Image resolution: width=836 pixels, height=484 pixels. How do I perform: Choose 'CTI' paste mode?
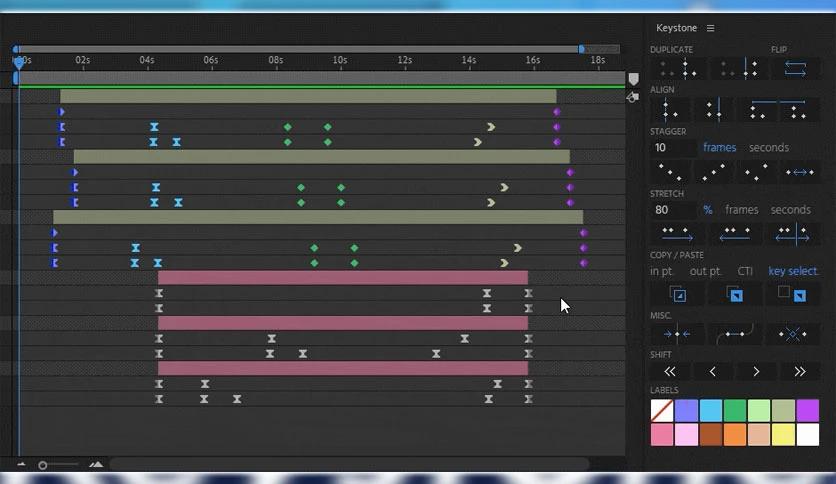point(745,271)
